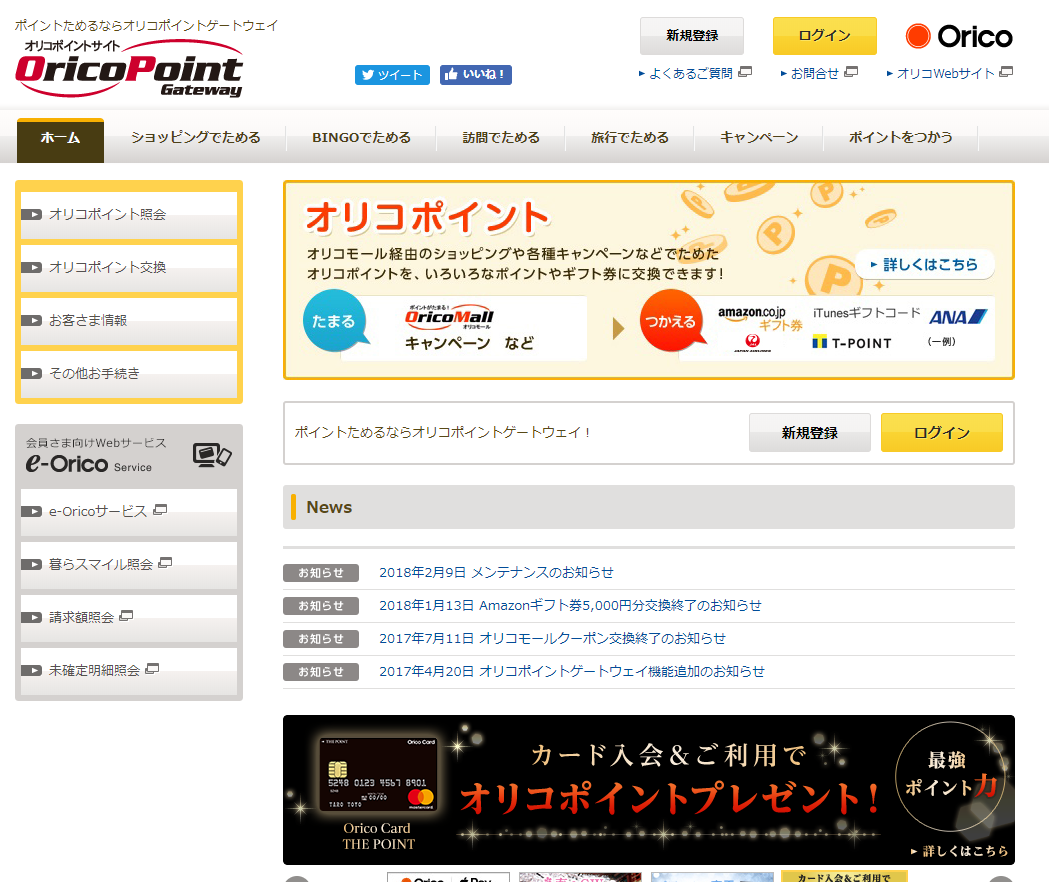Open 請求額照会 in e-Orico sidebar
Screen dimensions: 1049x882
(82, 617)
